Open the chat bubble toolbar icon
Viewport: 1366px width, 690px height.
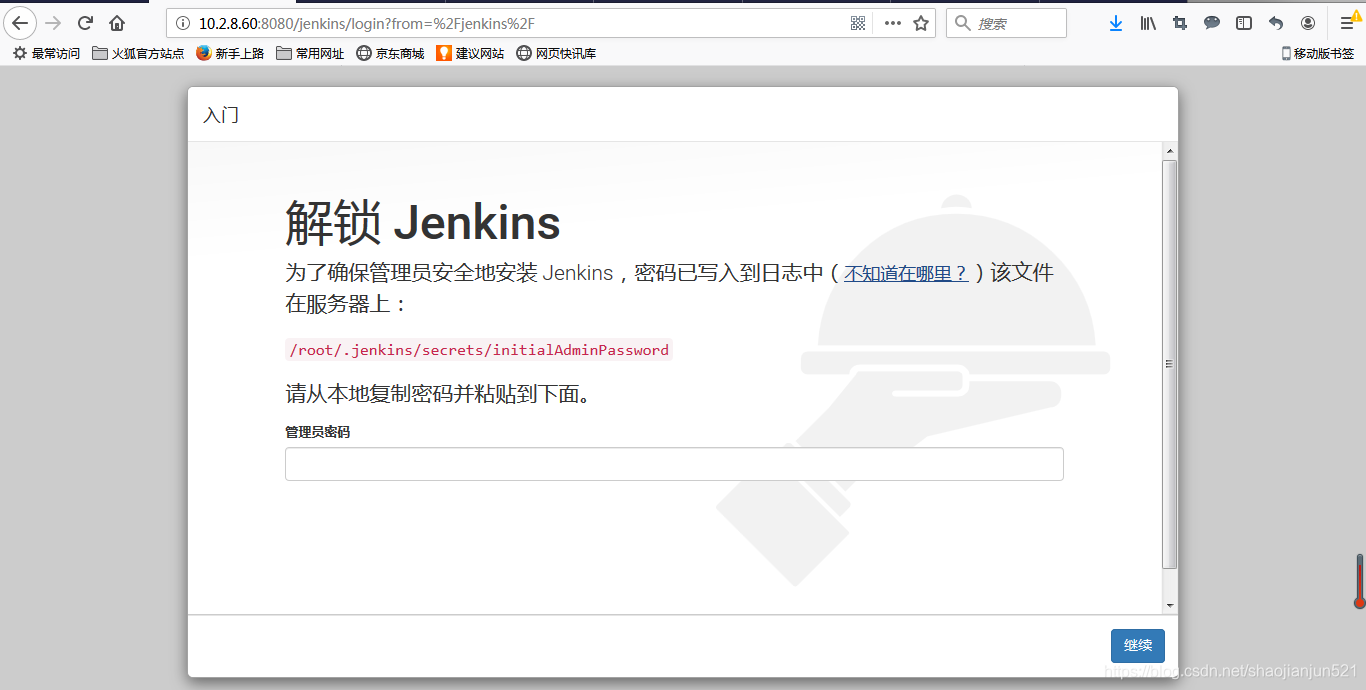tap(1212, 23)
